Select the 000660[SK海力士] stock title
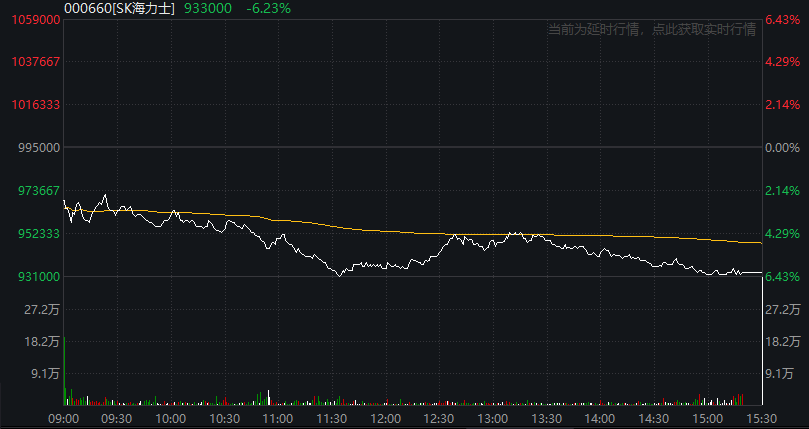 (x=119, y=8)
